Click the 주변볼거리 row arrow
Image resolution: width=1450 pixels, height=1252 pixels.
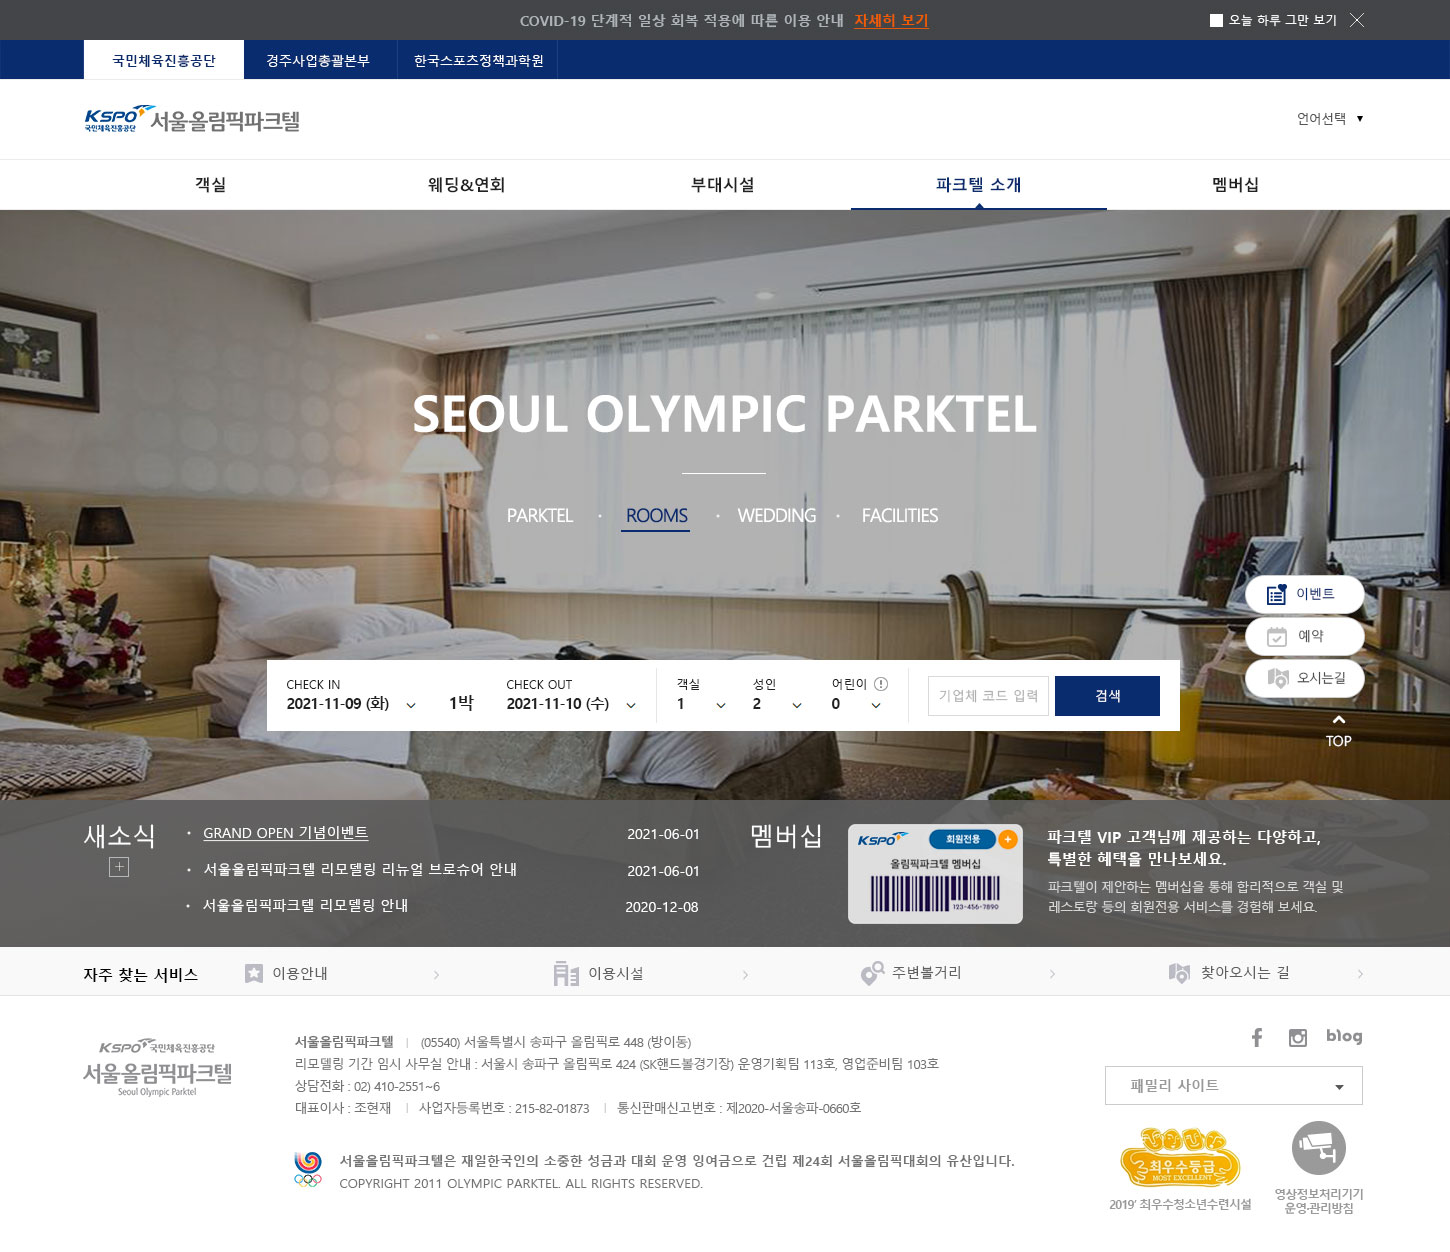pyautogui.click(x=1052, y=974)
